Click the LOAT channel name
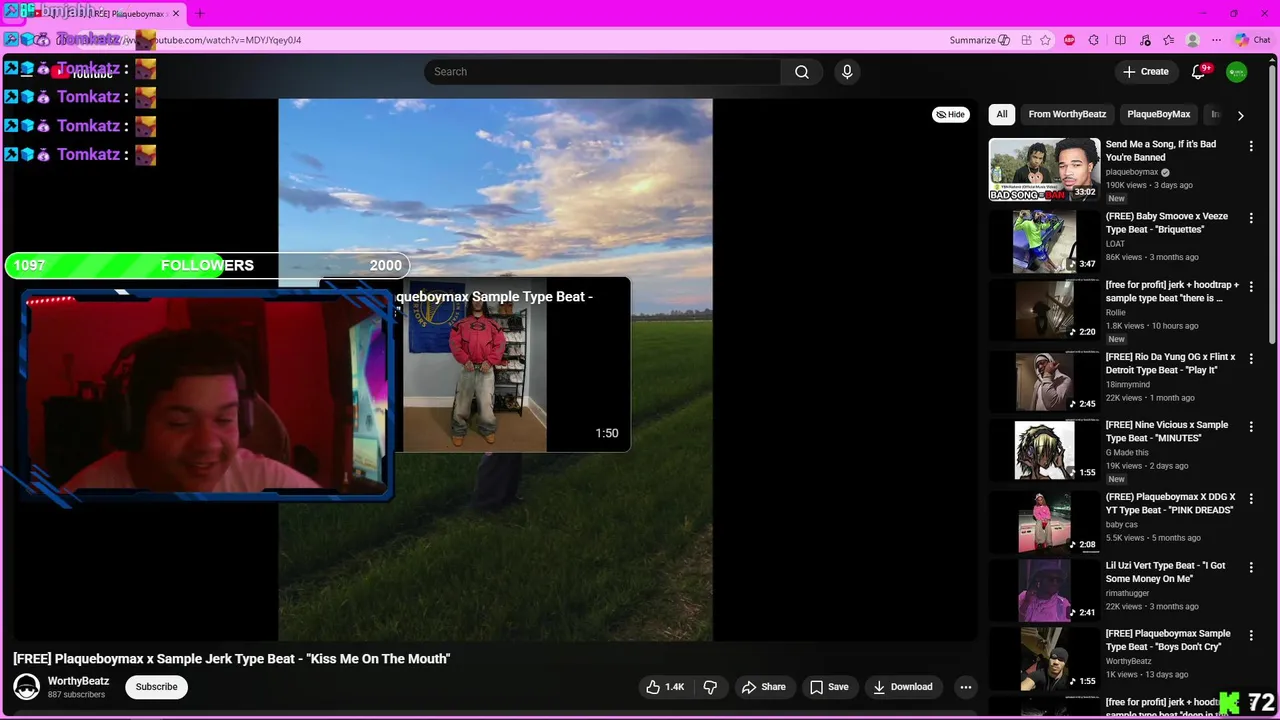 tap(1115, 244)
